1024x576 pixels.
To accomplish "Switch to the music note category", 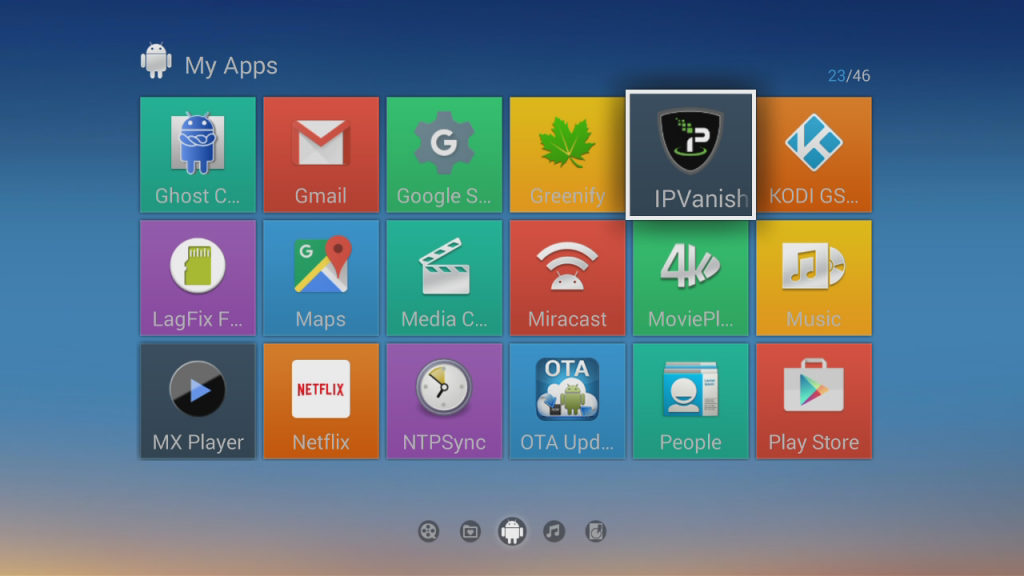I will [554, 532].
